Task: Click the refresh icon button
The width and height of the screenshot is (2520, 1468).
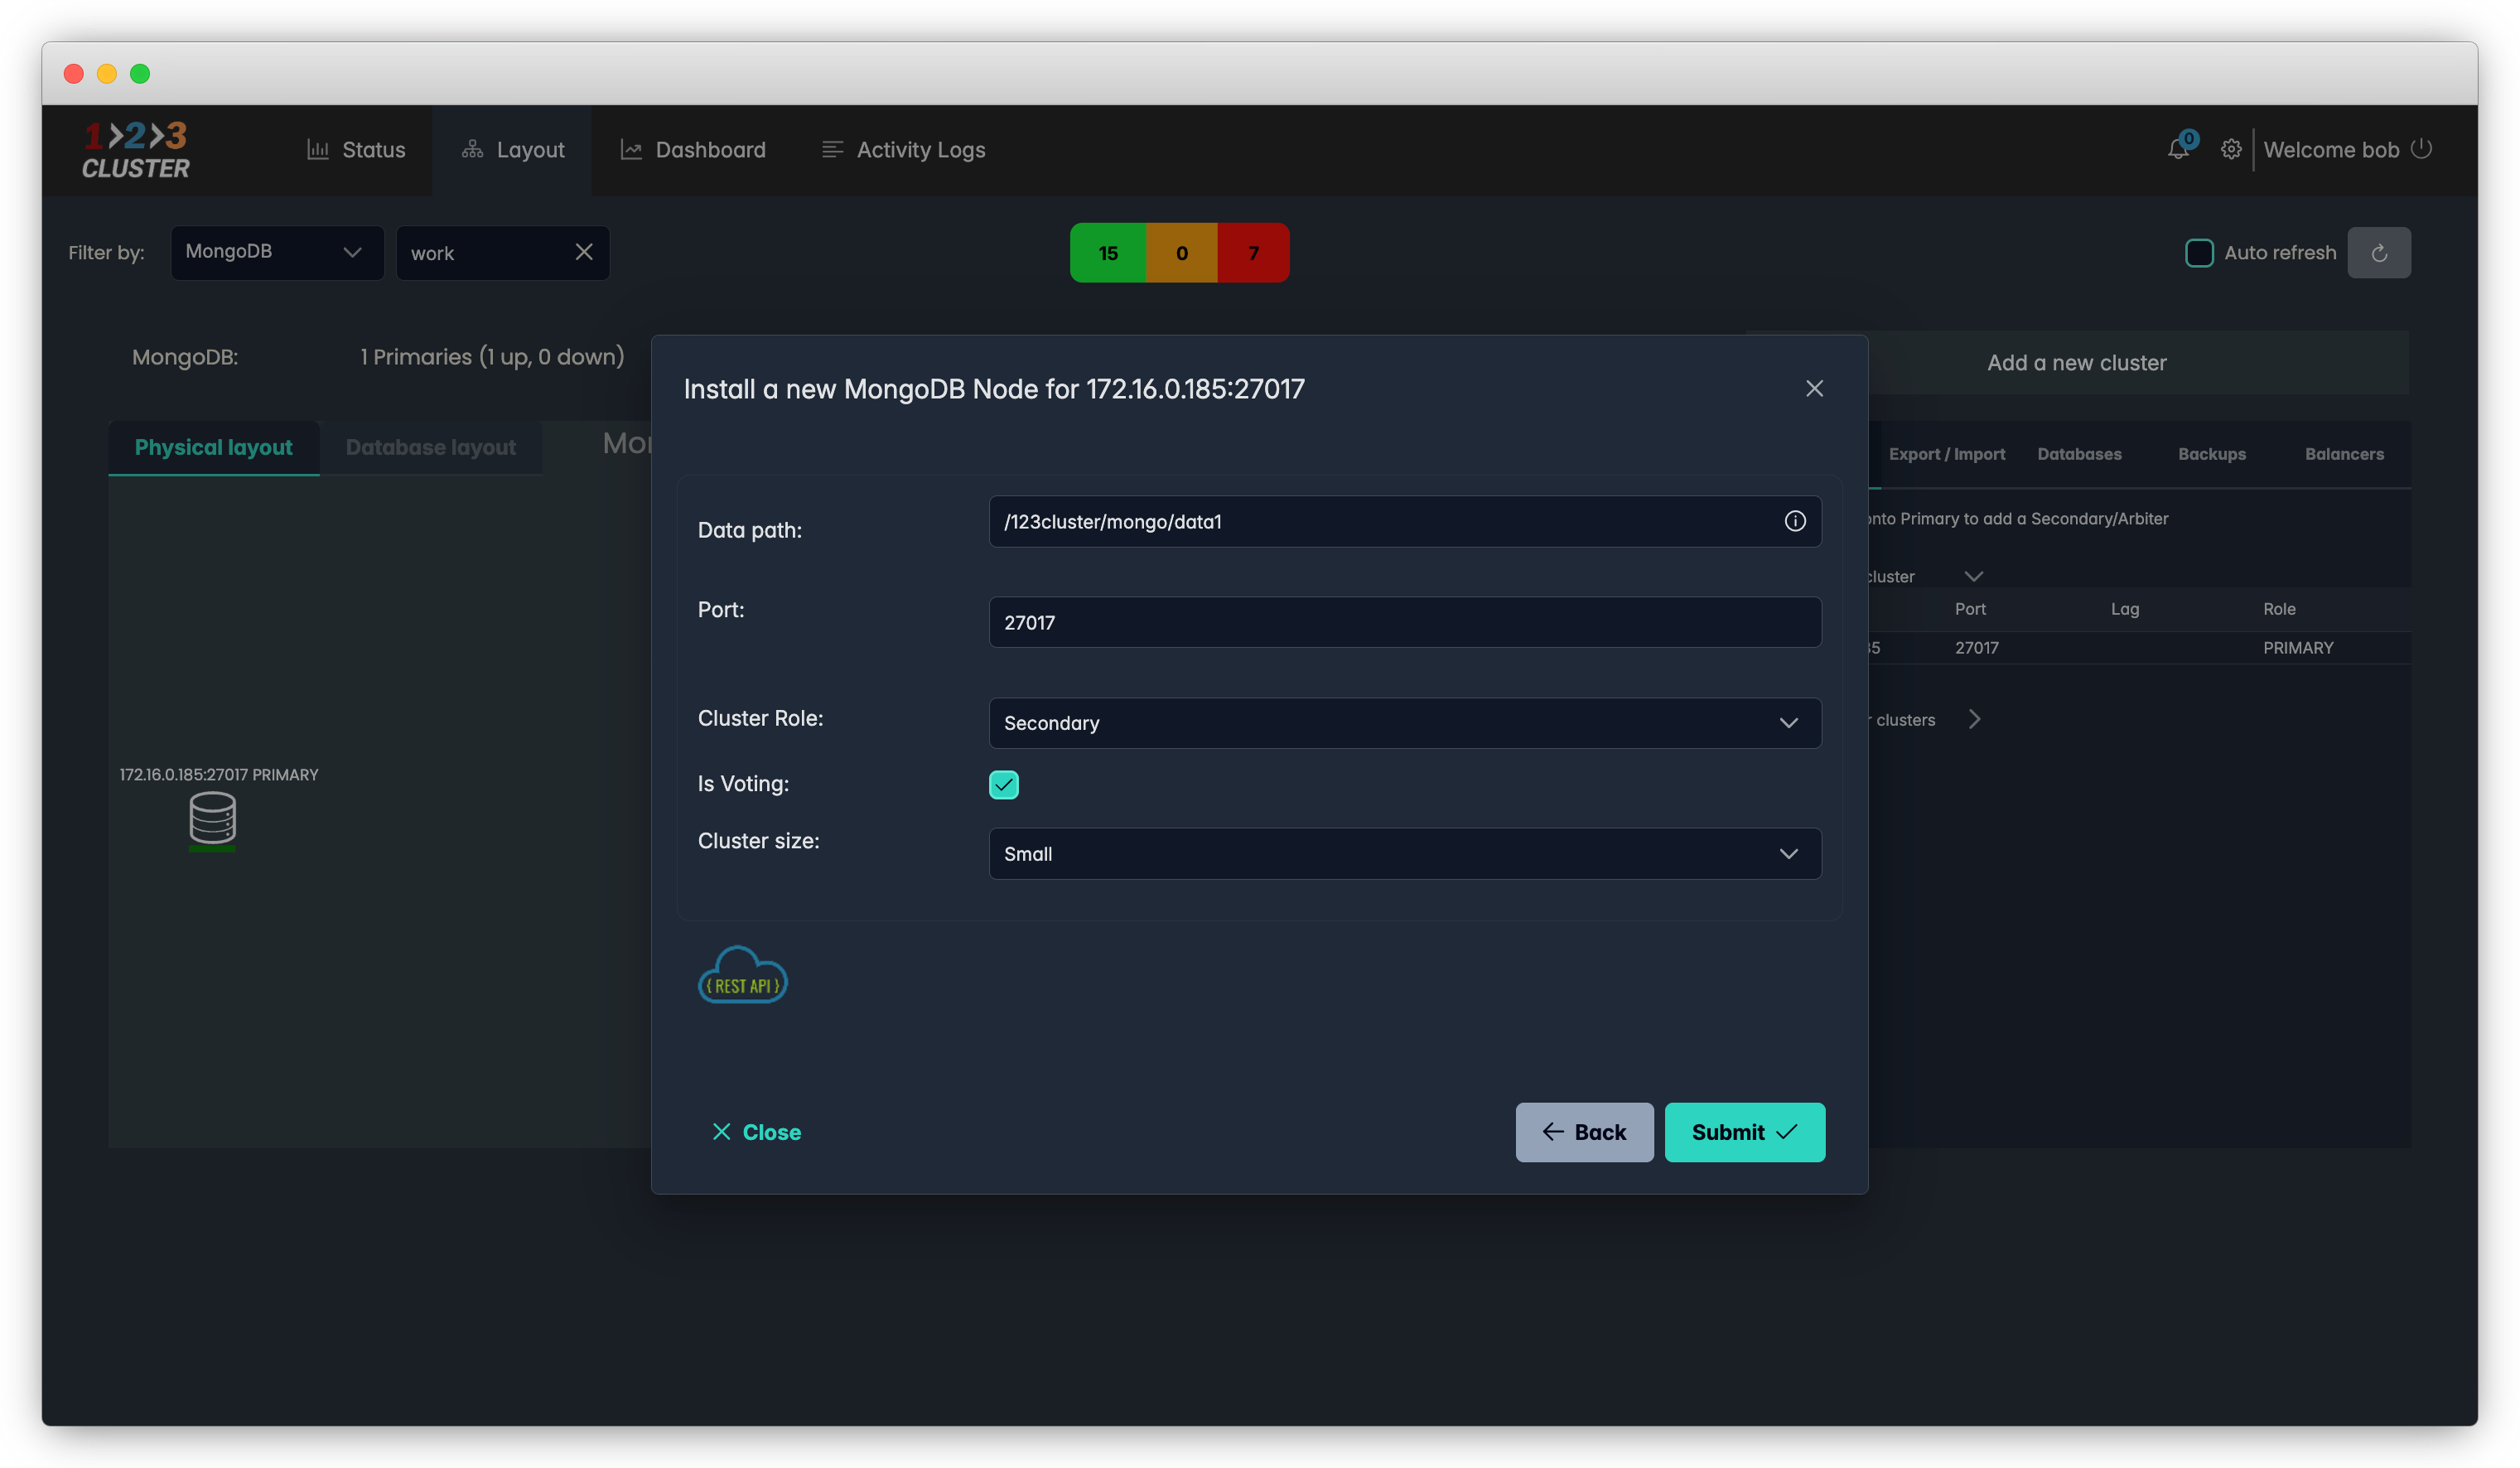Action: (2378, 253)
